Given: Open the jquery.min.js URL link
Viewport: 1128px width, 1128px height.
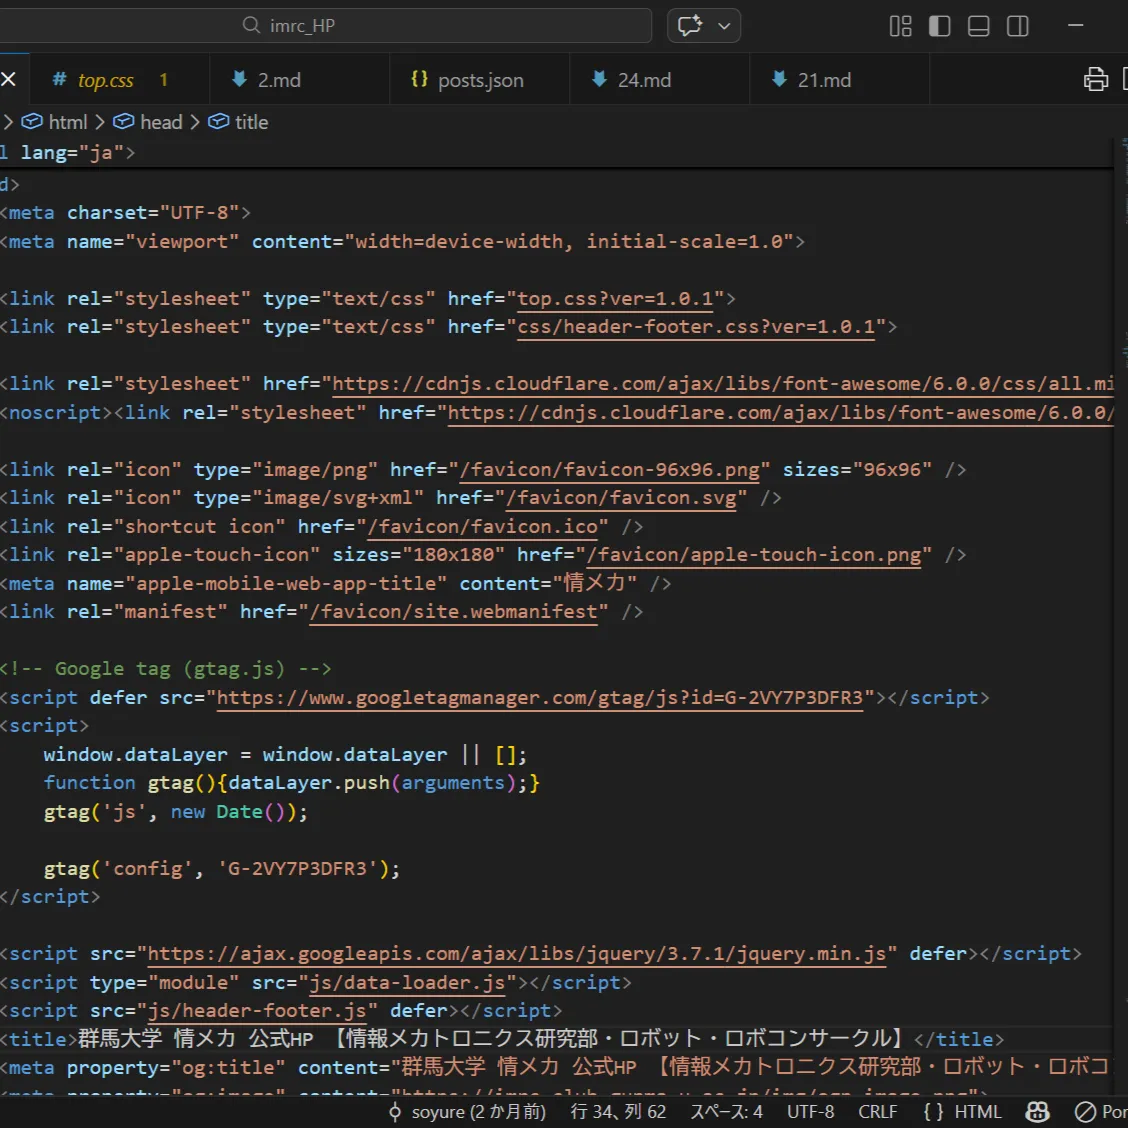Looking at the screenshot, I should 516,954.
